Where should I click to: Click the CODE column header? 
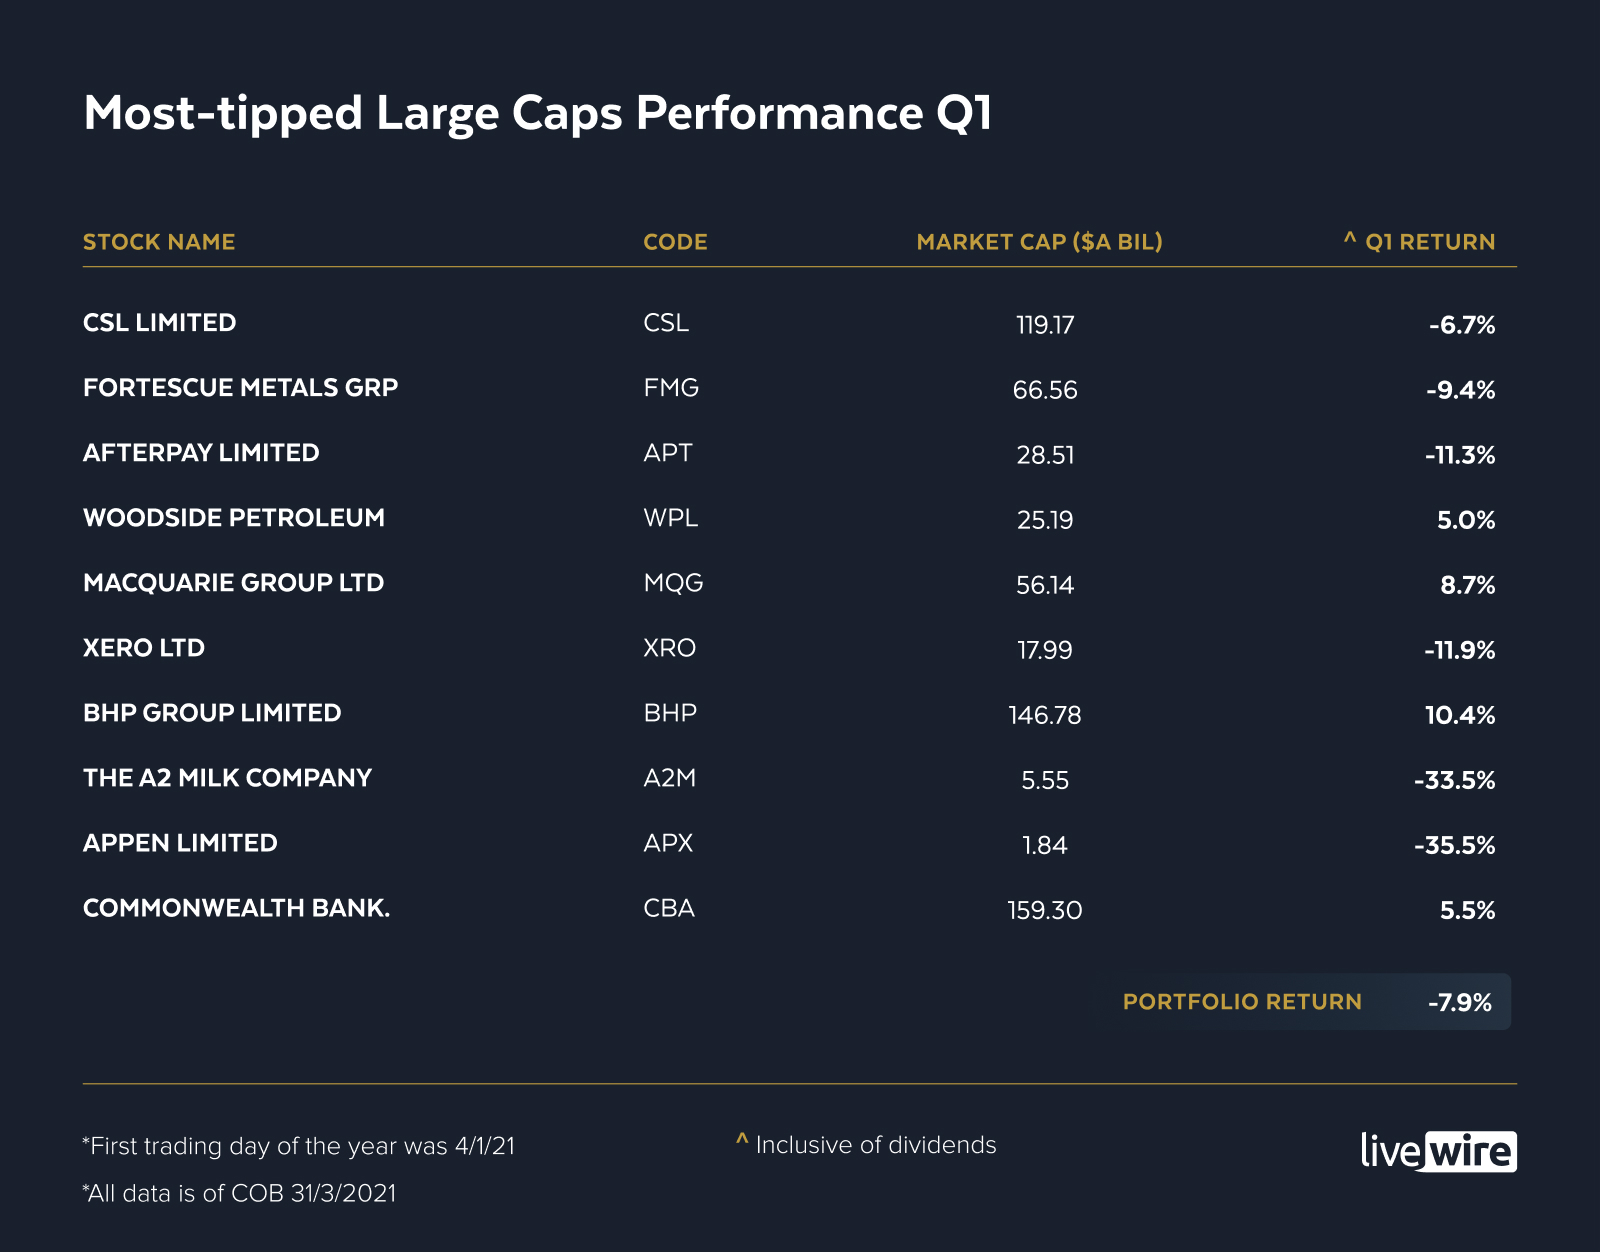click(x=675, y=242)
